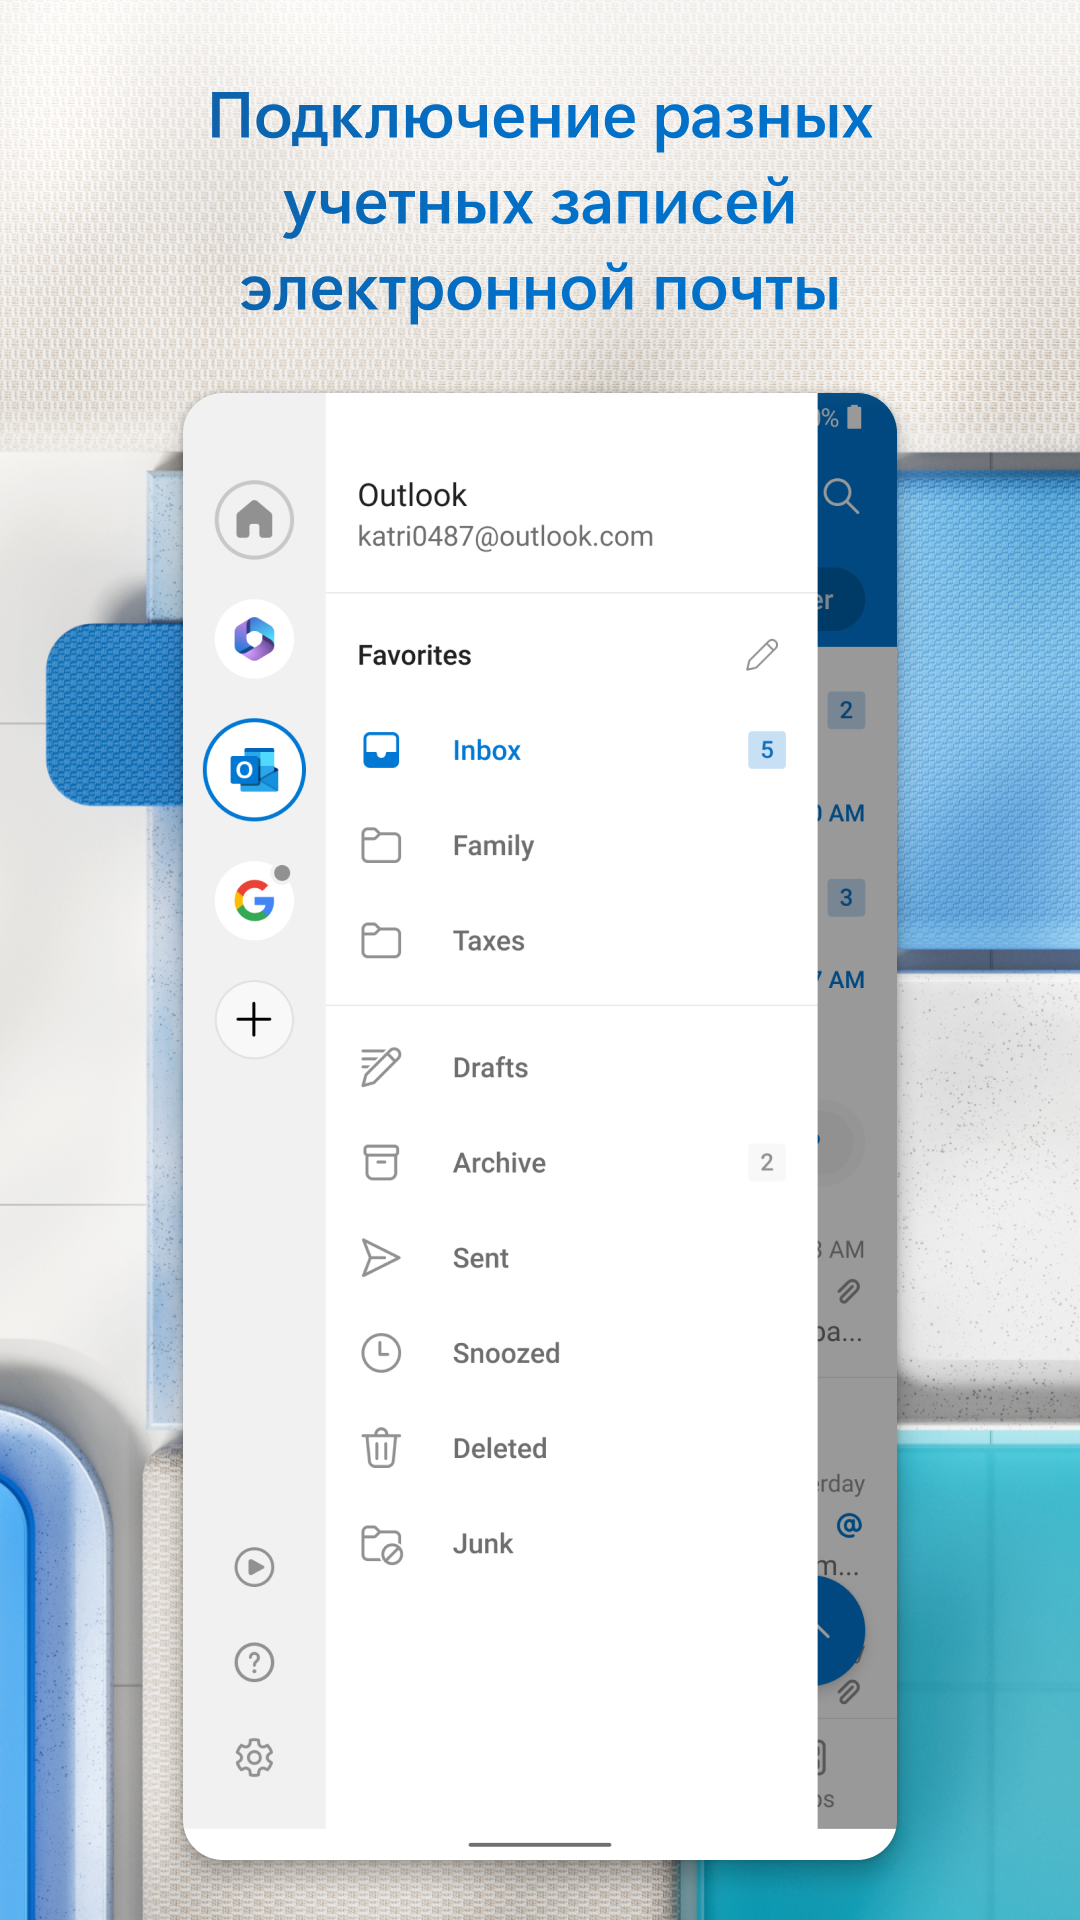Click the Taxes folder icon
Viewport: 1080px width, 1920px height.
[381, 941]
